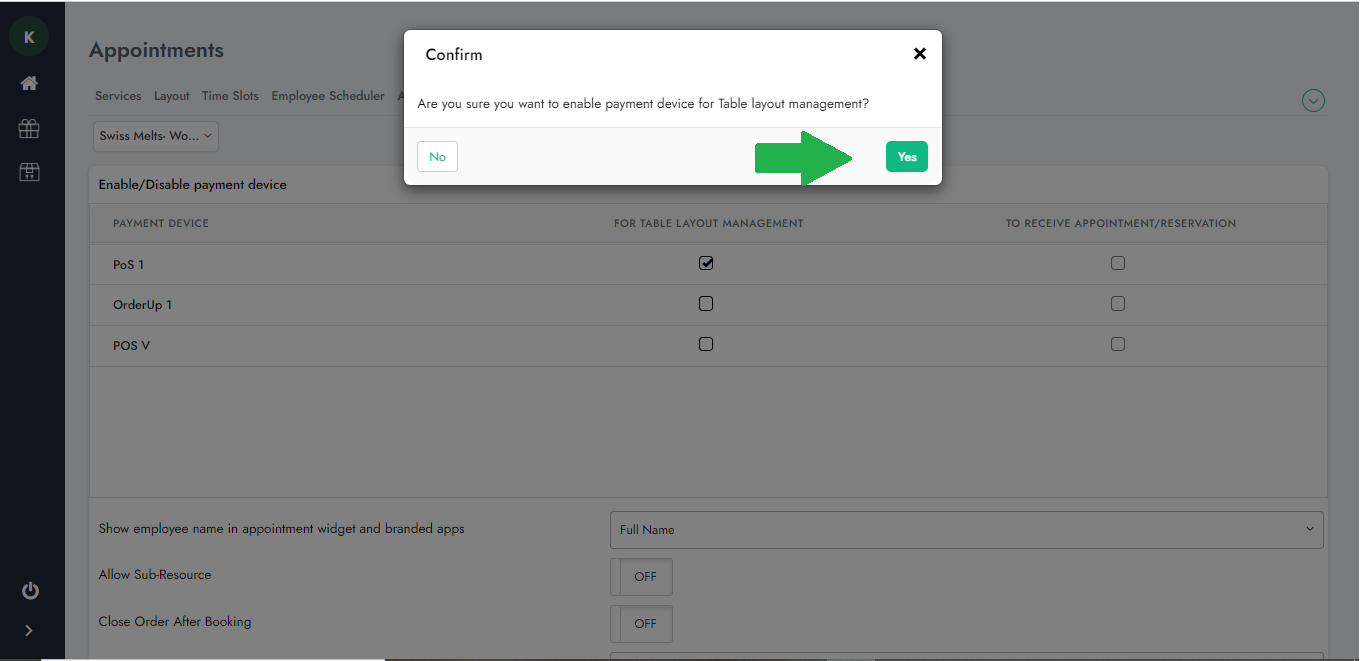Viewport: 1361px width, 661px height.
Task: Toggle Close Order After Booking switch
Action: coord(641,624)
